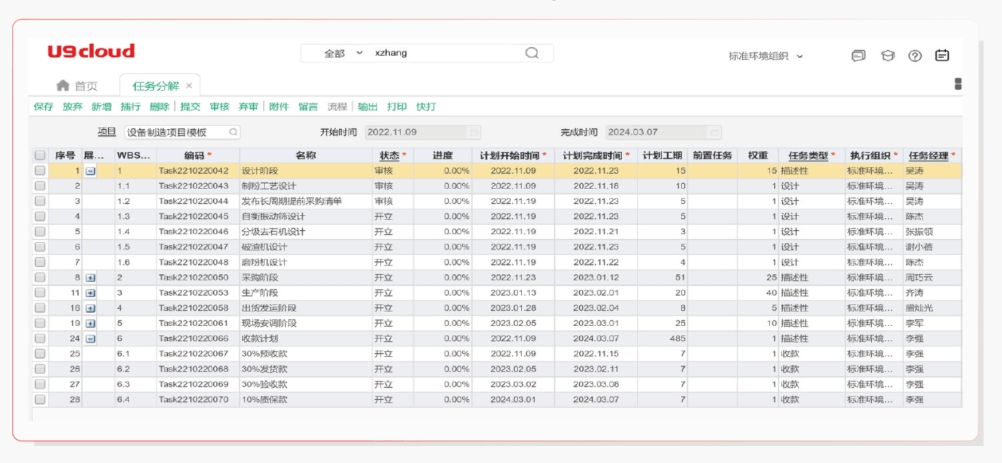Click 保存 in the toolbar
Image resolution: width=1002 pixels, height=463 pixels.
click(x=43, y=107)
